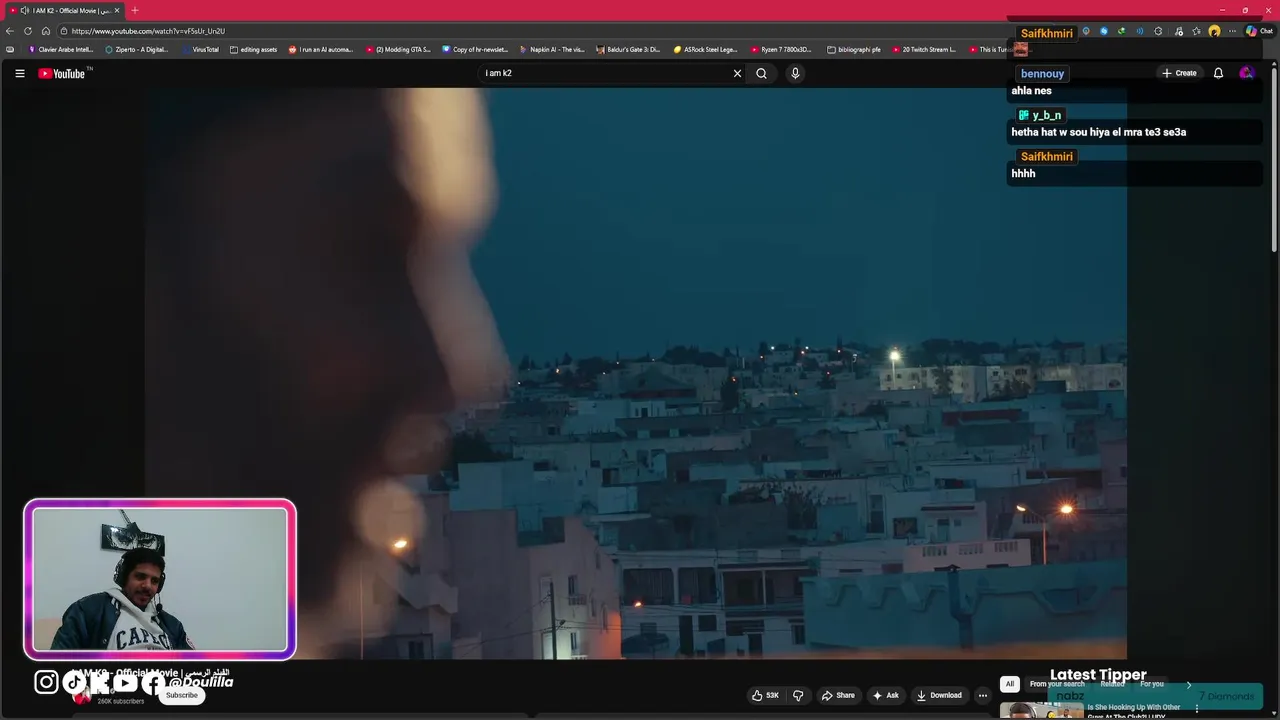
Task: Mute tab via speaker icon on tab
Action: 24,10
